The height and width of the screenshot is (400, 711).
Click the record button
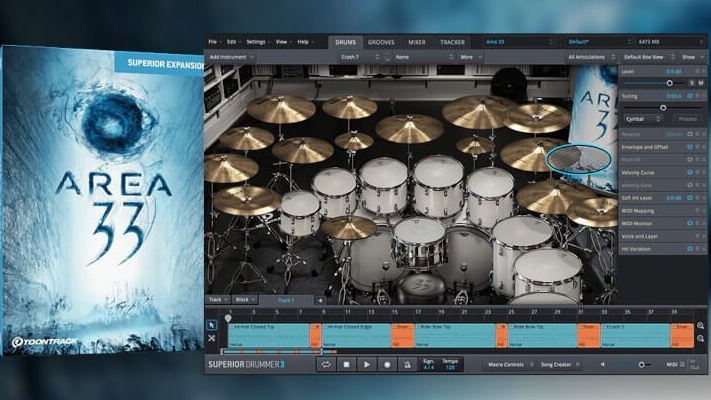click(387, 365)
